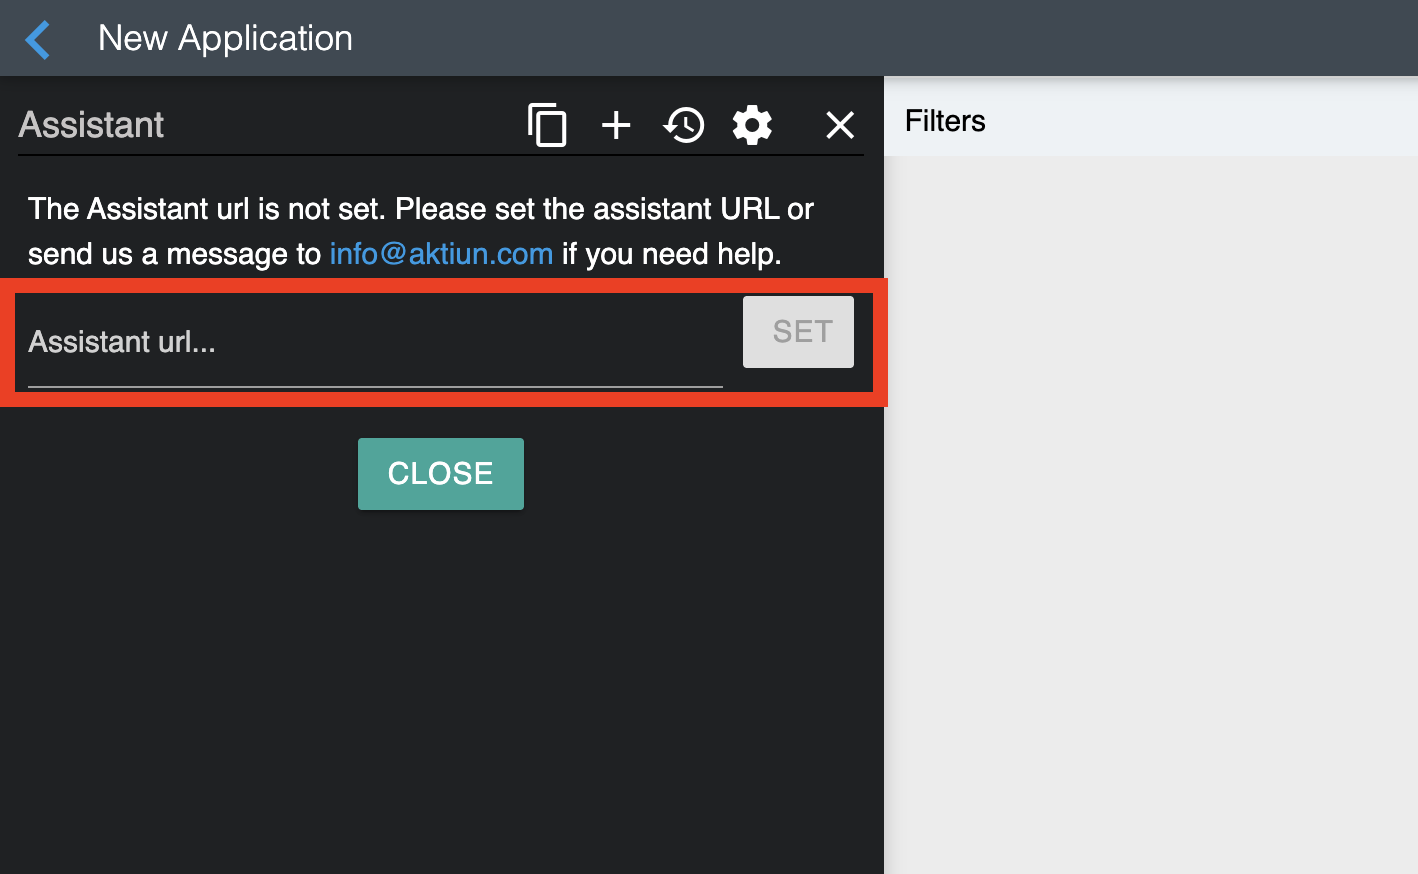Start a new chat with plus icon

[616, 125]
